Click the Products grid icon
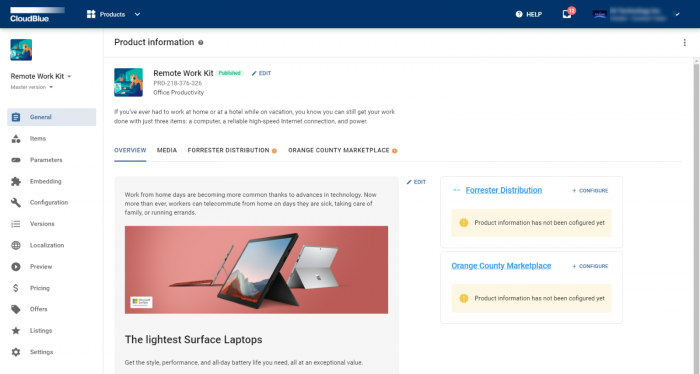 click(x=91, y=14)
